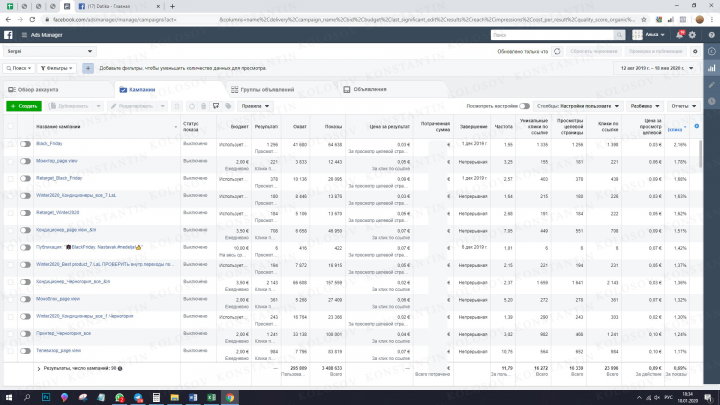This screenshot has width=720, height=405.
Task: Open the Правила dropdown
Action: 255,106
